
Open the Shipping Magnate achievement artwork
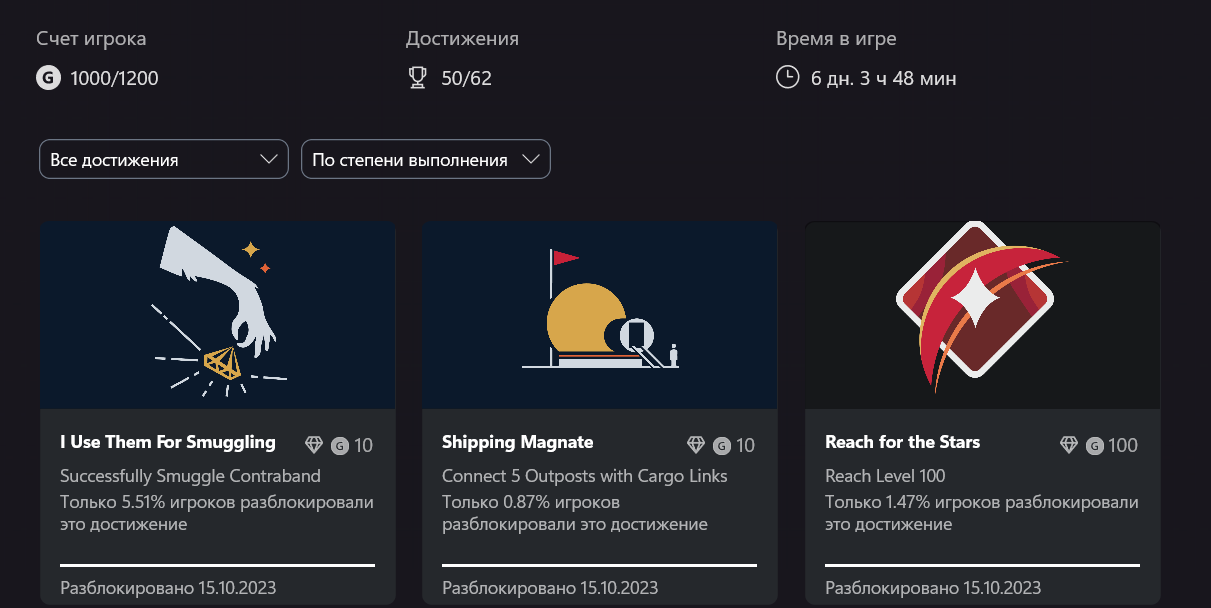click(599, 315)
